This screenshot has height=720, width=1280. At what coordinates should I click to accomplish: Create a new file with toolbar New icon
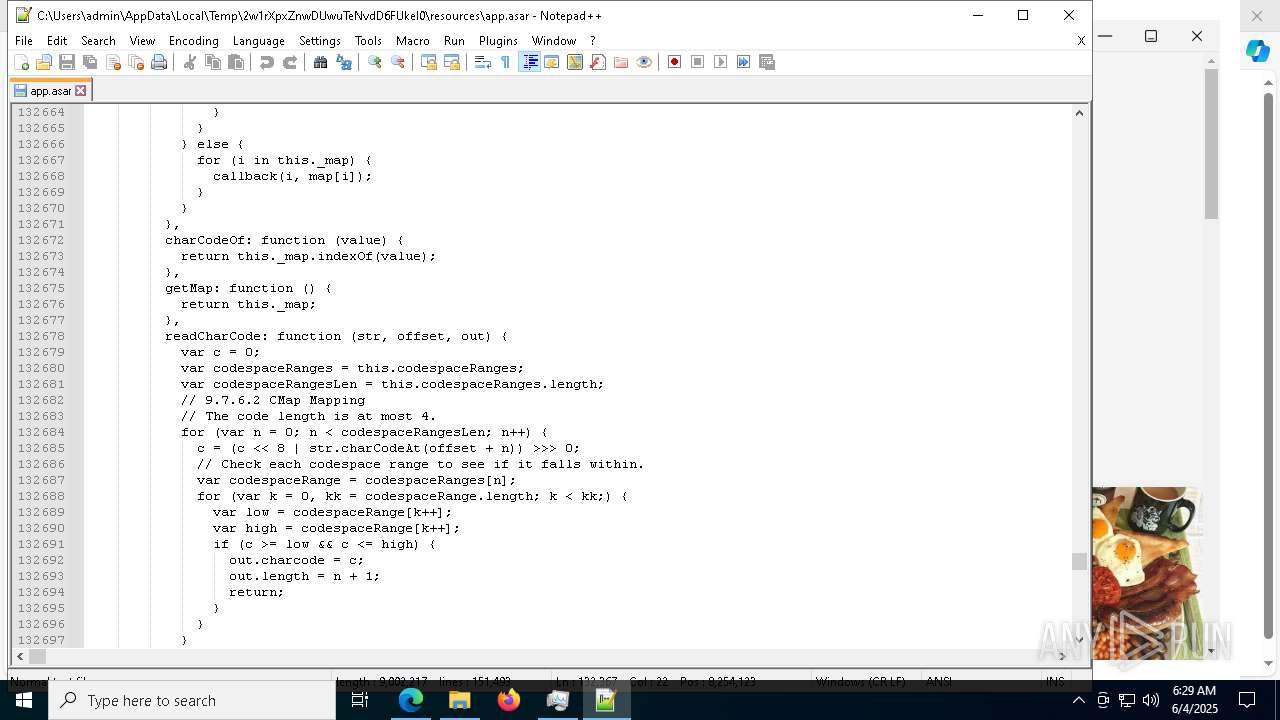(21, 62)
